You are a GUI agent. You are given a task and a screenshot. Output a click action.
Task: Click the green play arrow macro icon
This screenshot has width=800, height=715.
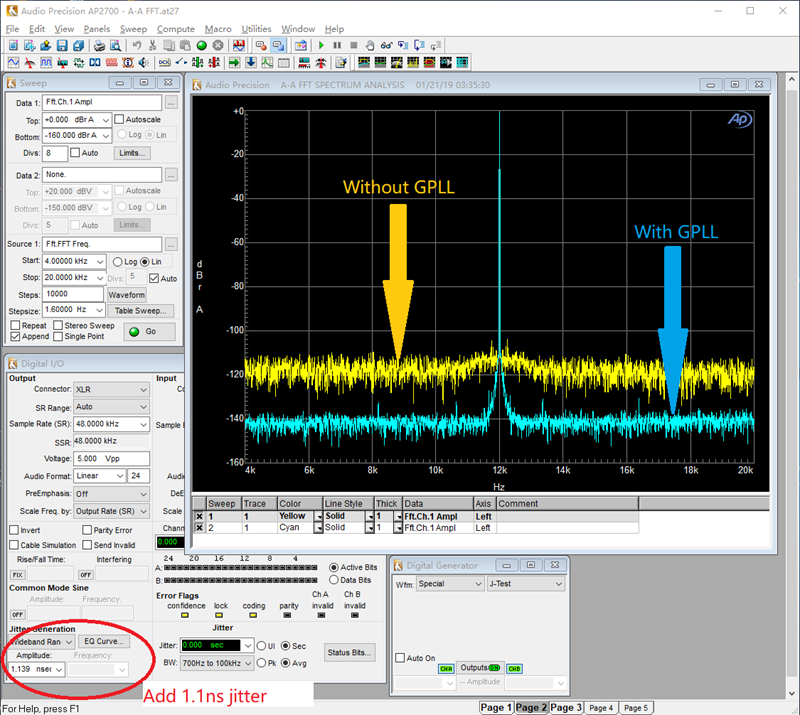tap(321, 45)
